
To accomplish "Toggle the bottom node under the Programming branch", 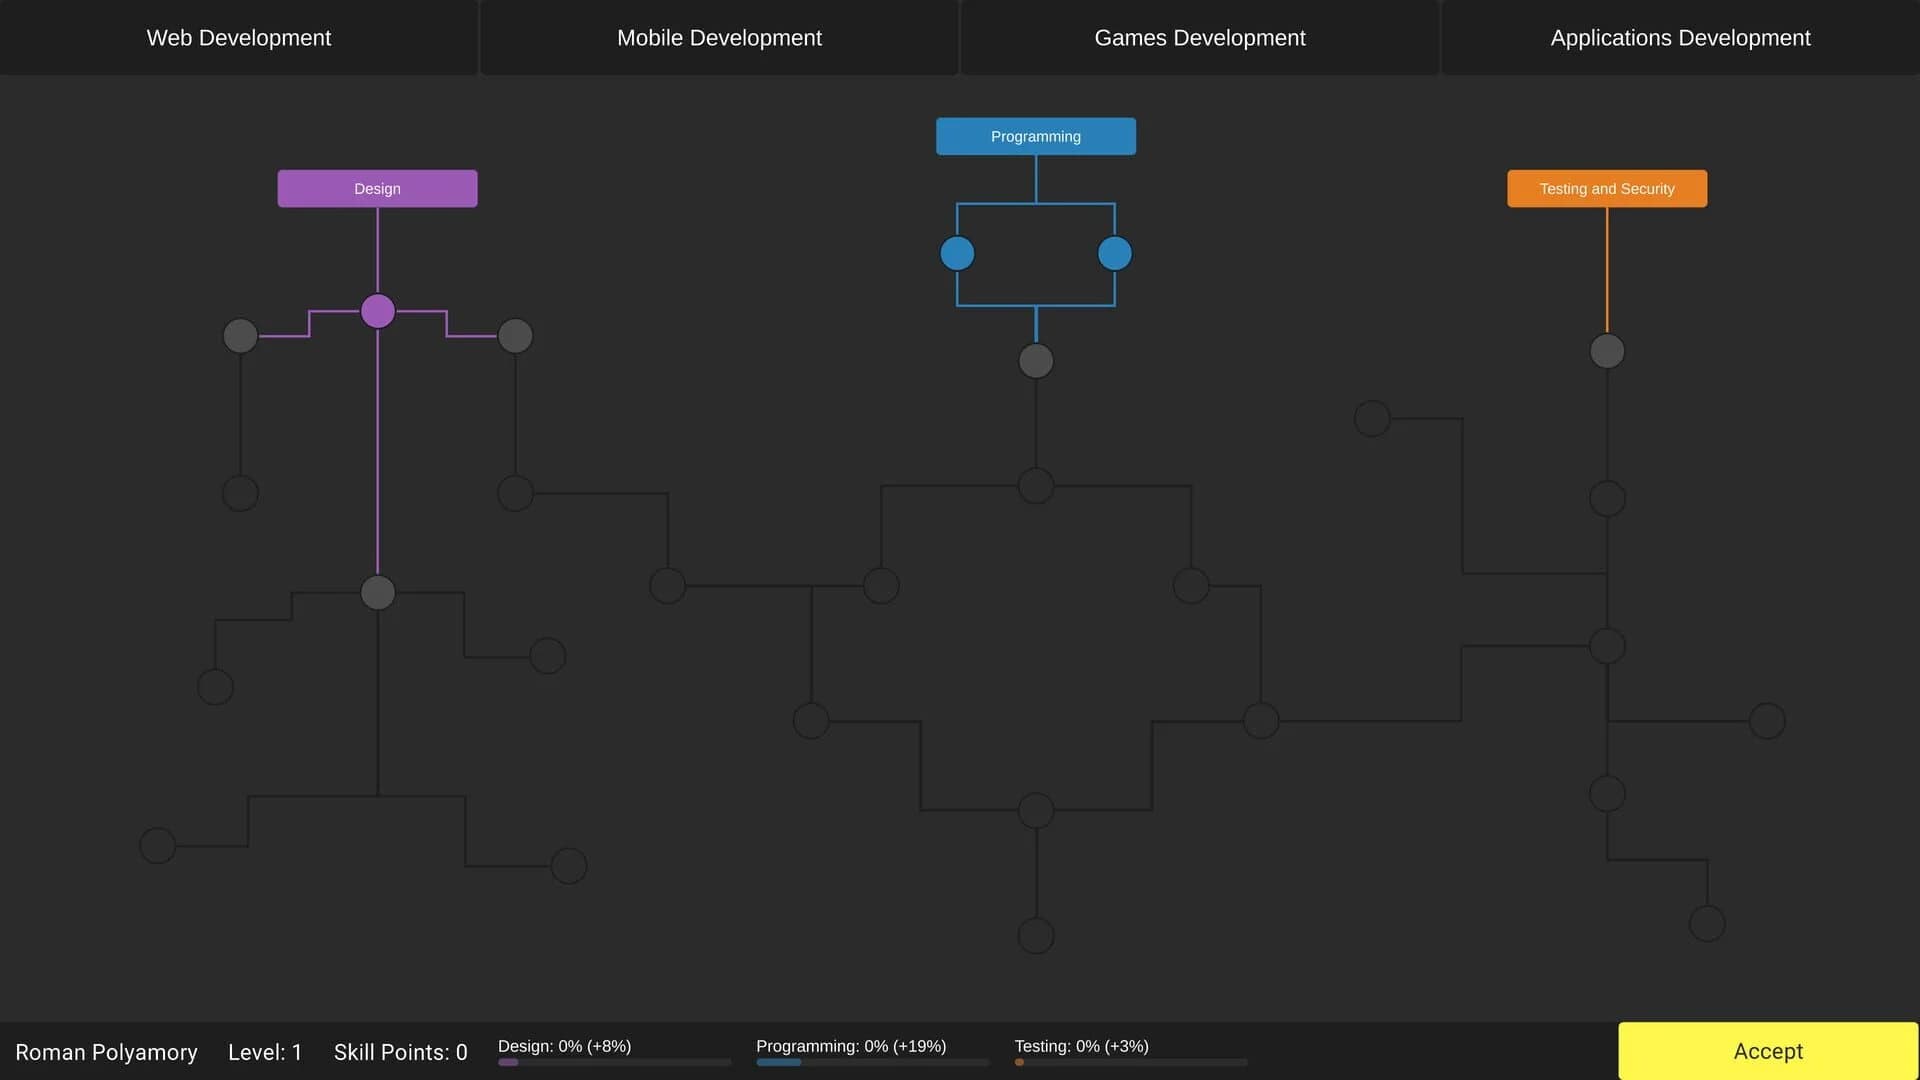I will [x=1036, y=935].
